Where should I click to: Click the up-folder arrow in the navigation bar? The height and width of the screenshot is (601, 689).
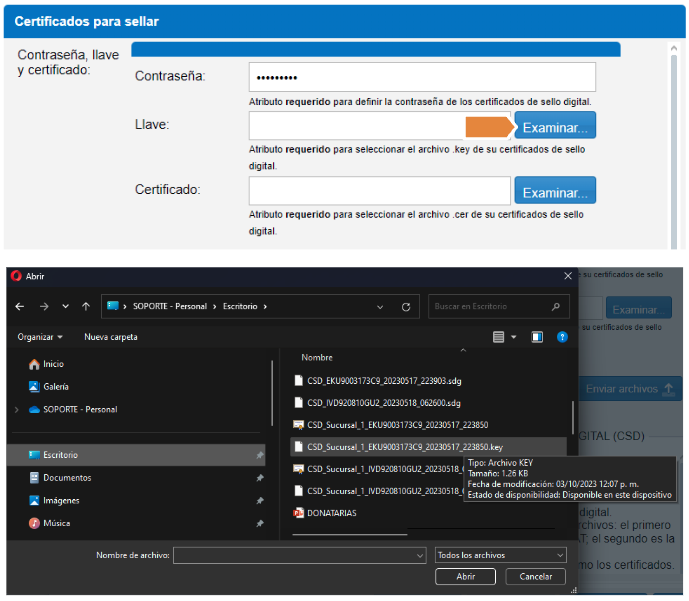(x=87, y=307)
